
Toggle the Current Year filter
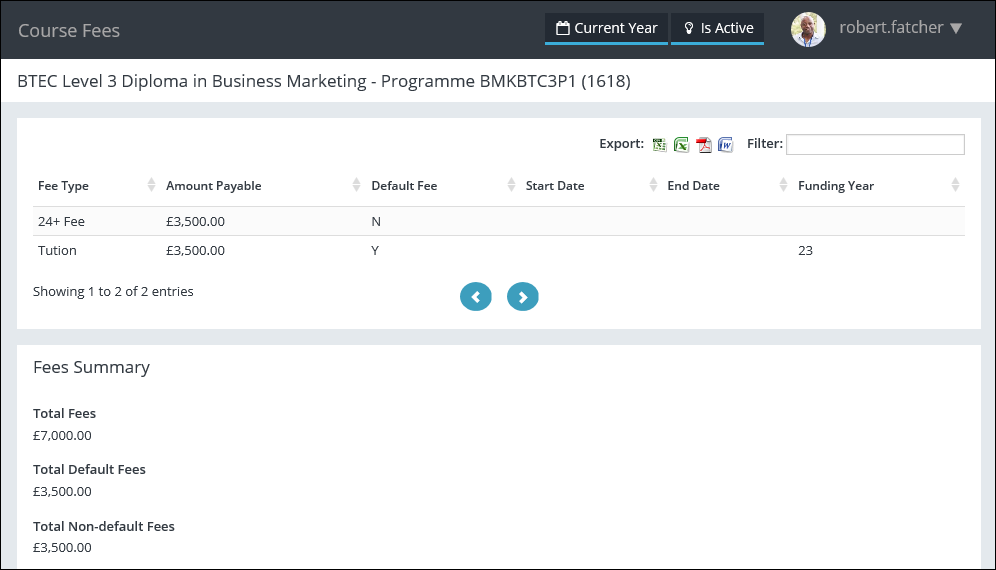[606, 28]
